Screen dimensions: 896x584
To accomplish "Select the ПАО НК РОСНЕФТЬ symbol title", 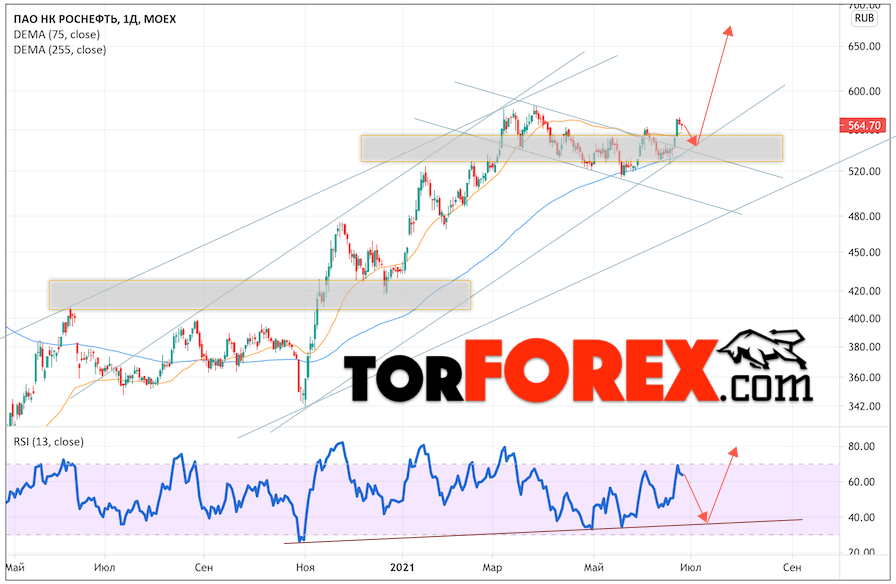I will 67,19.
